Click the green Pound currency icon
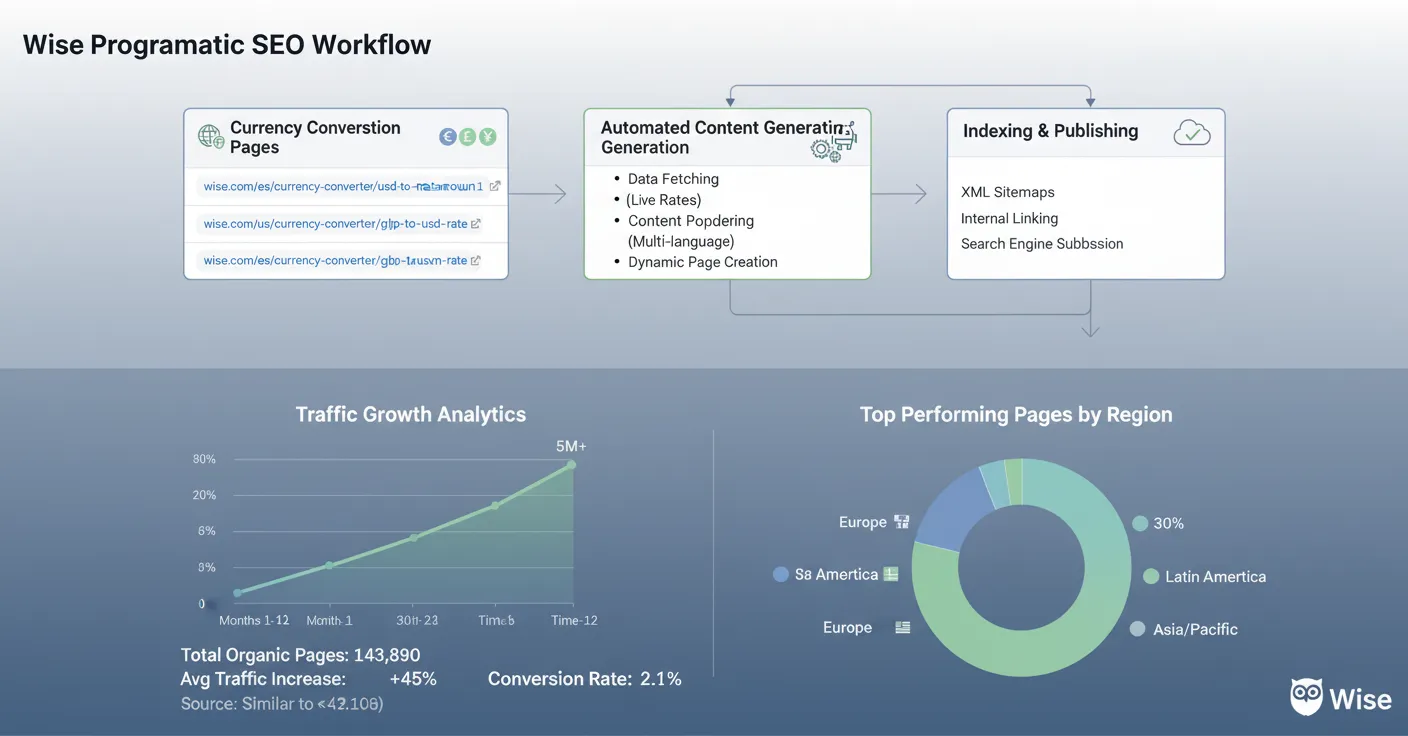This screenshot has height=736, width=1408. (467, 136)
